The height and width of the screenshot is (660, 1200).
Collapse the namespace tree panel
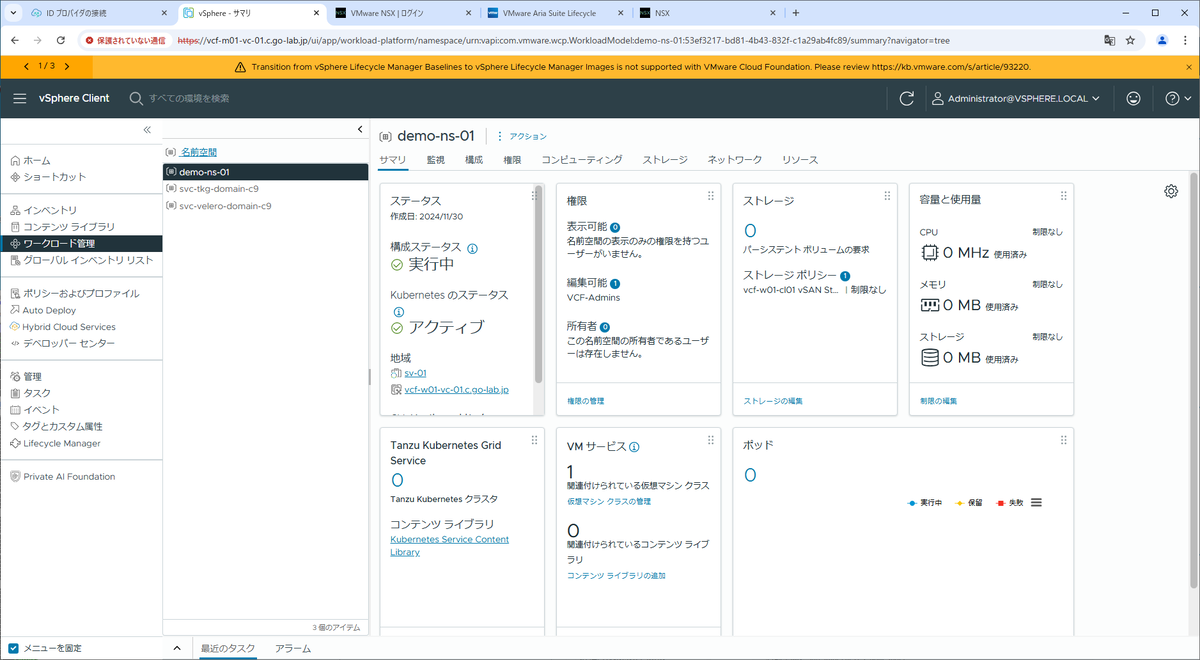pyautogui.click(x=359, y=130)
